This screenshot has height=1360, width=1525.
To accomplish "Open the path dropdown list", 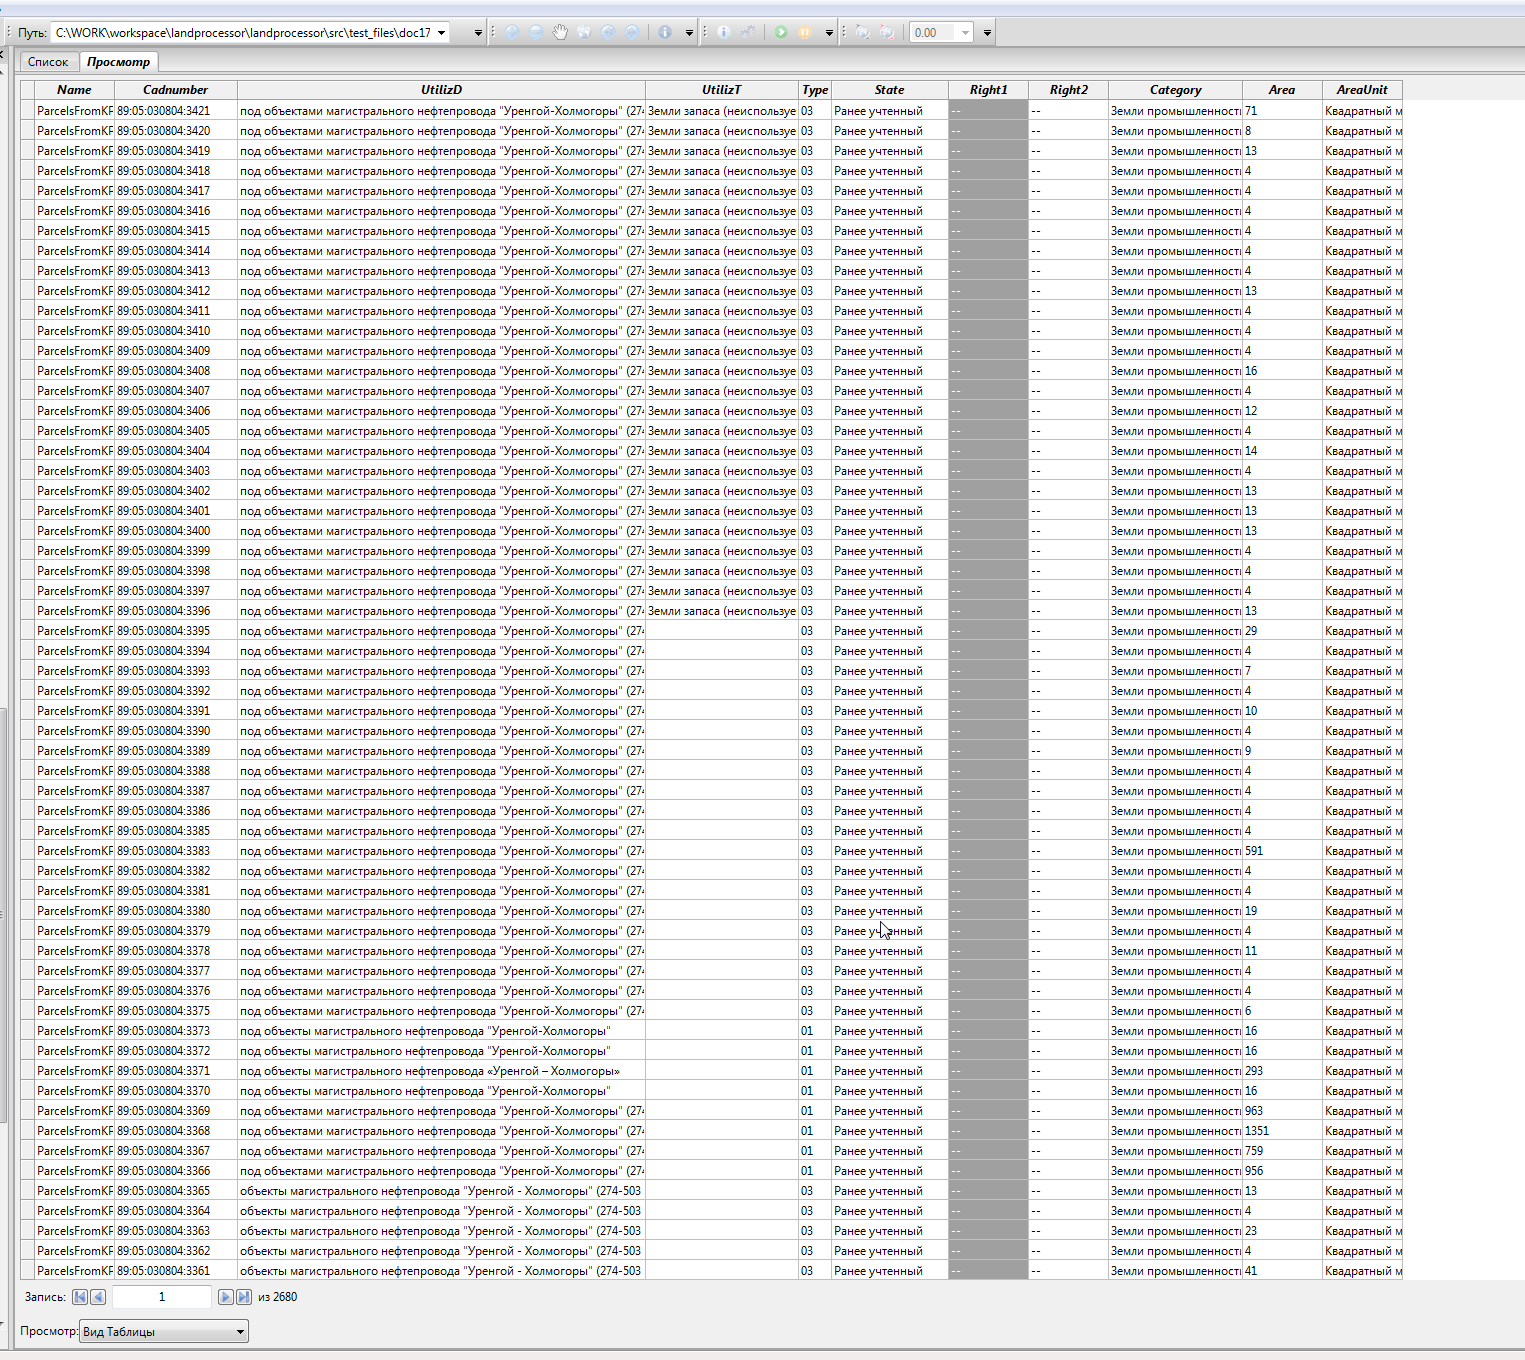I will pyautogui.click(x=442, y=33).
